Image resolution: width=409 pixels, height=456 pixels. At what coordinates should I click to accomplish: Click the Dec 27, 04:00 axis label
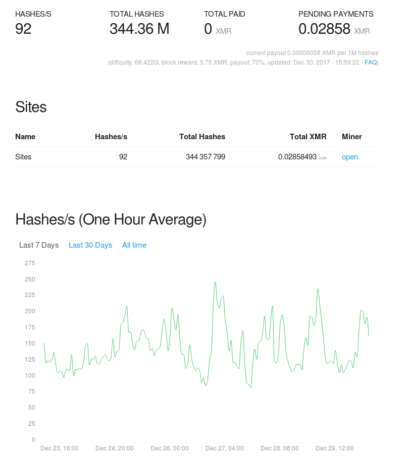coord(224,448)
